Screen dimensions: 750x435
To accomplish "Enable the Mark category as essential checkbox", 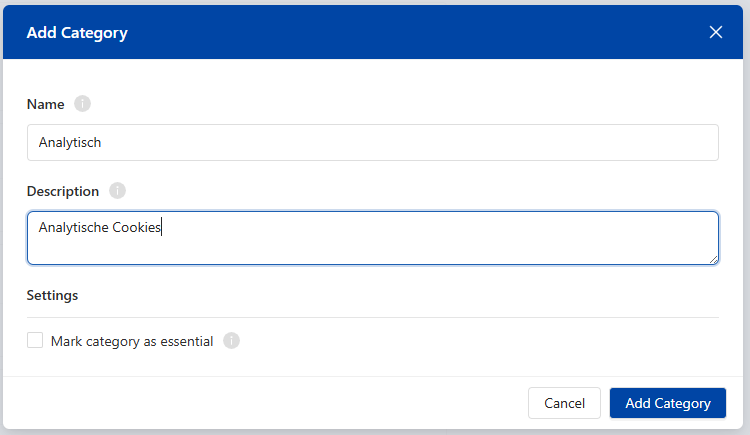I will (x=35, y=341).
